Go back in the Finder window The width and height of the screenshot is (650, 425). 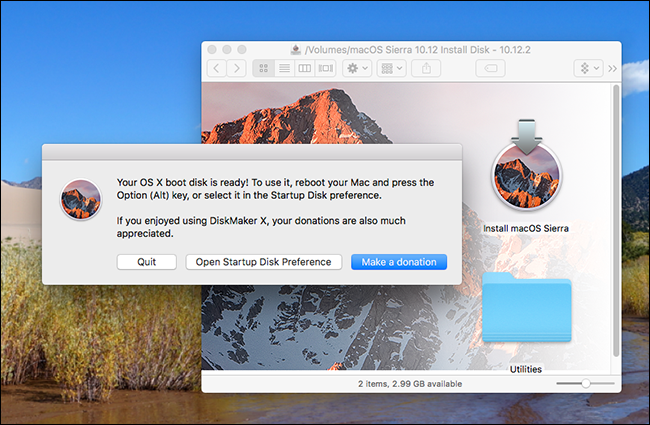216,68
